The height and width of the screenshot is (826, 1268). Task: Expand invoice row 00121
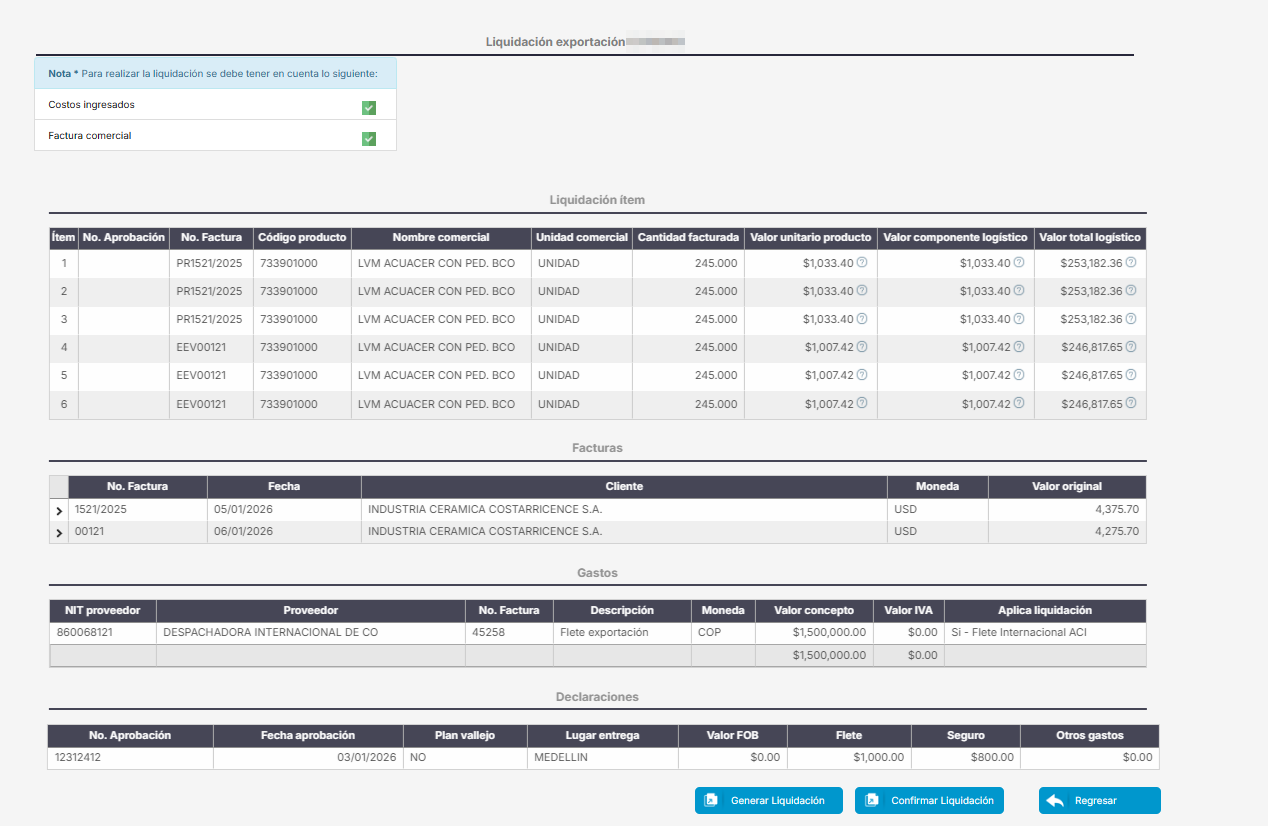(x=59, y=533)
